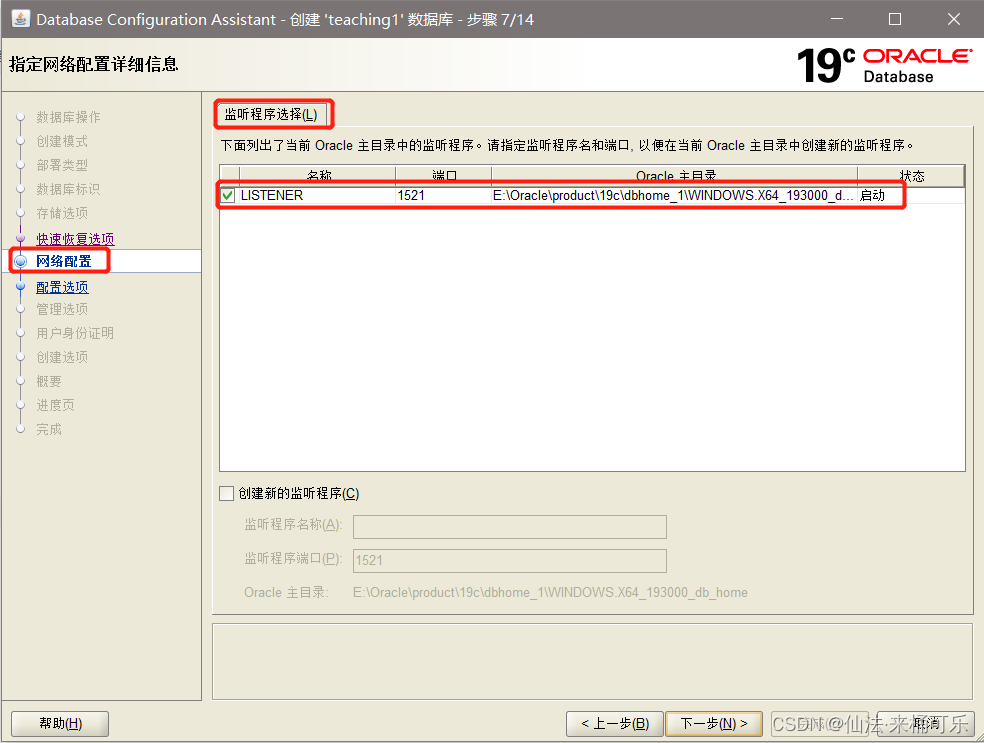The image size is (984, 743).
Task: Open 快速恢复选项 step link
Action: pos(75,239)
